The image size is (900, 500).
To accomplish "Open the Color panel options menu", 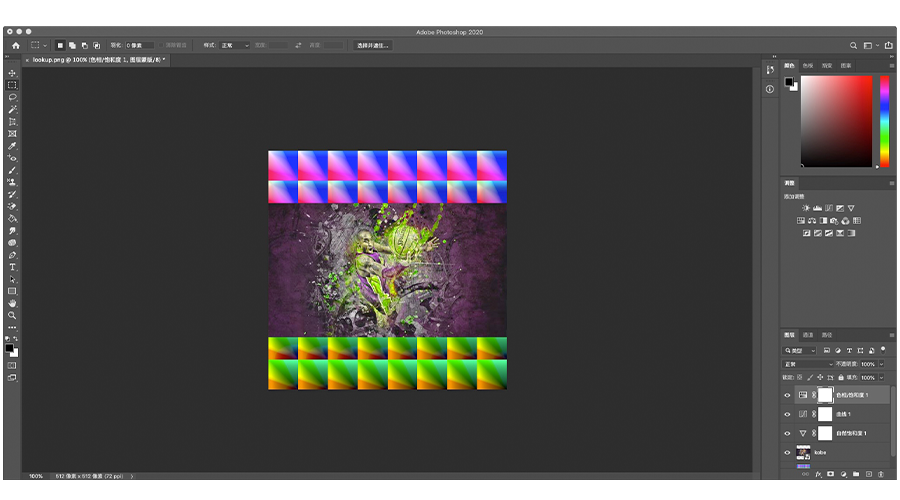I will coord(891,65).
